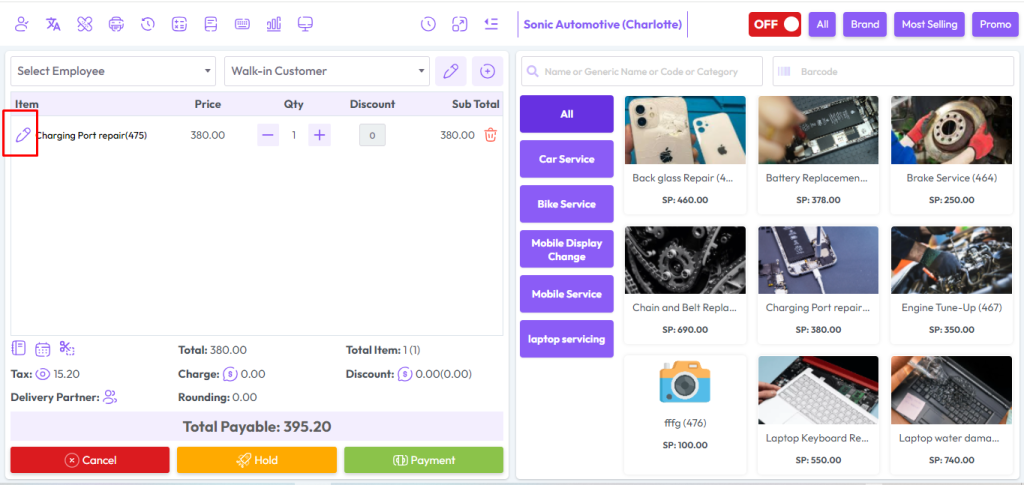
Task: Open the Walk-in Customer dropdown
Action: tap(327, 71)
